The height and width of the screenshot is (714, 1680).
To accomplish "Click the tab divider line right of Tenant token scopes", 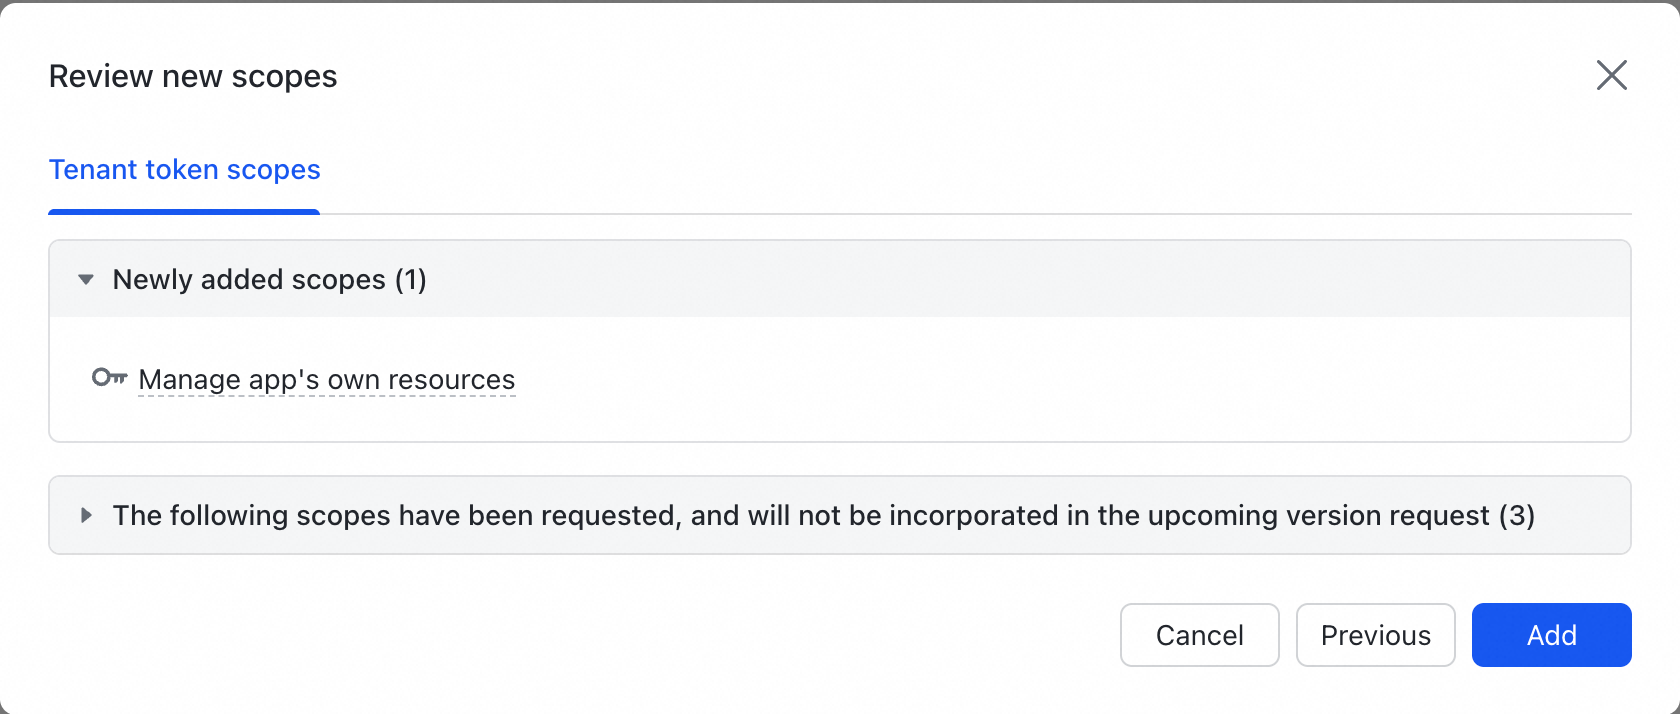I will 950,214.
